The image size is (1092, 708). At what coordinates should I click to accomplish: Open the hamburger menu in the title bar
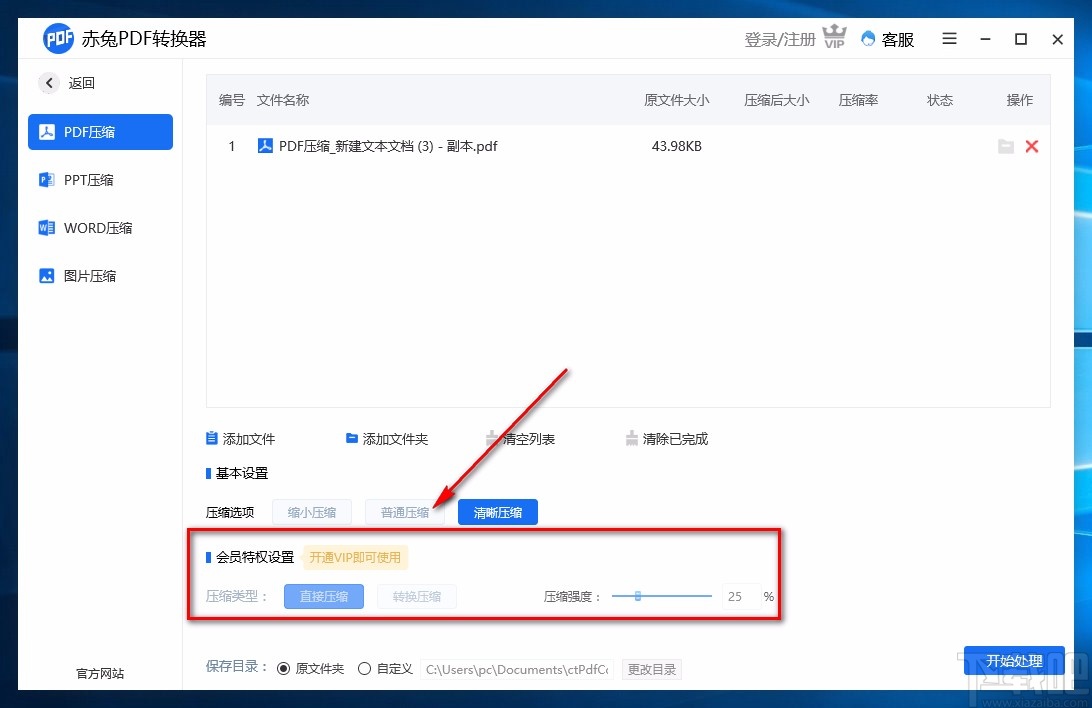coord(948,38)
